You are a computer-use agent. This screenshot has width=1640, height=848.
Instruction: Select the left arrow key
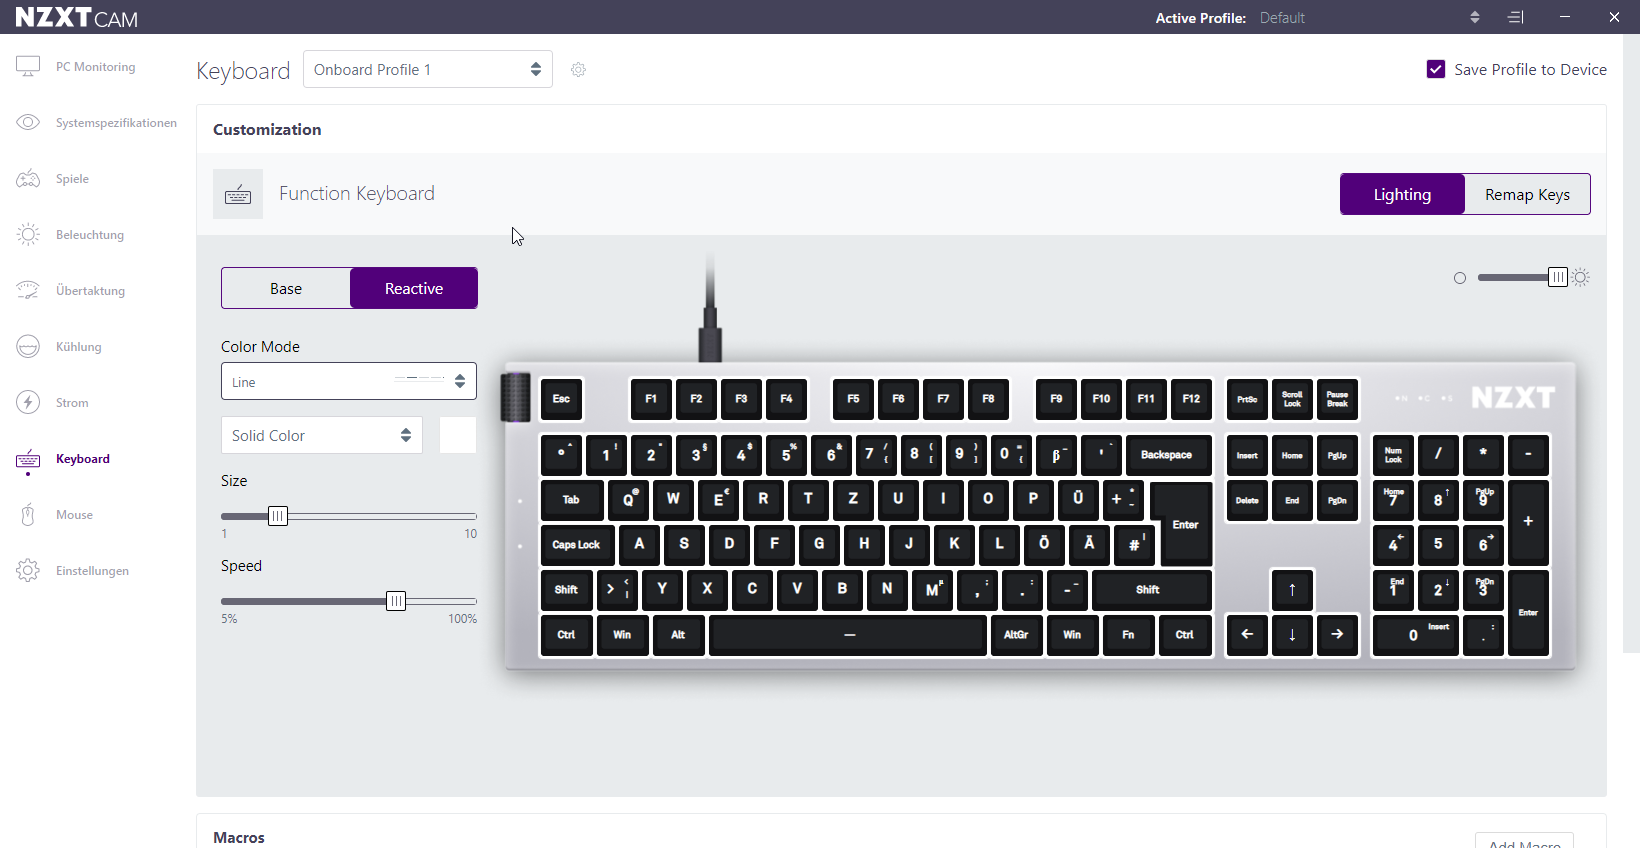click(1247, 635)
